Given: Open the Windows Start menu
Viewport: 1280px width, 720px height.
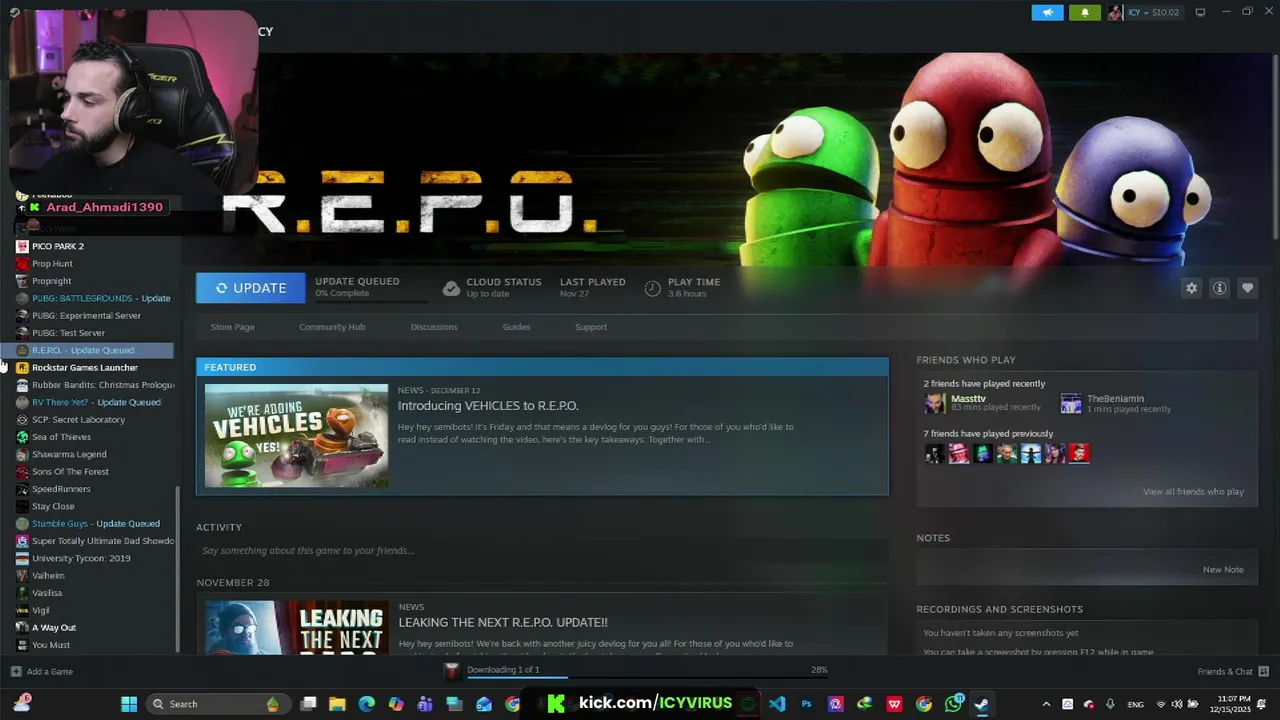Looking at the screenshot, I should point(129,704).
